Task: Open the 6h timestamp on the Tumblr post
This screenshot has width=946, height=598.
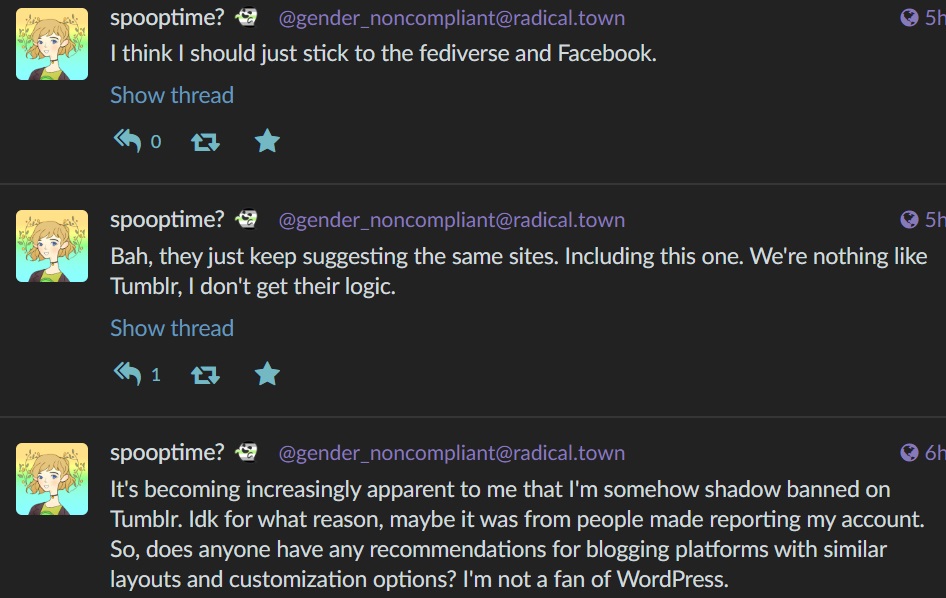Action: tap(935, 453)
